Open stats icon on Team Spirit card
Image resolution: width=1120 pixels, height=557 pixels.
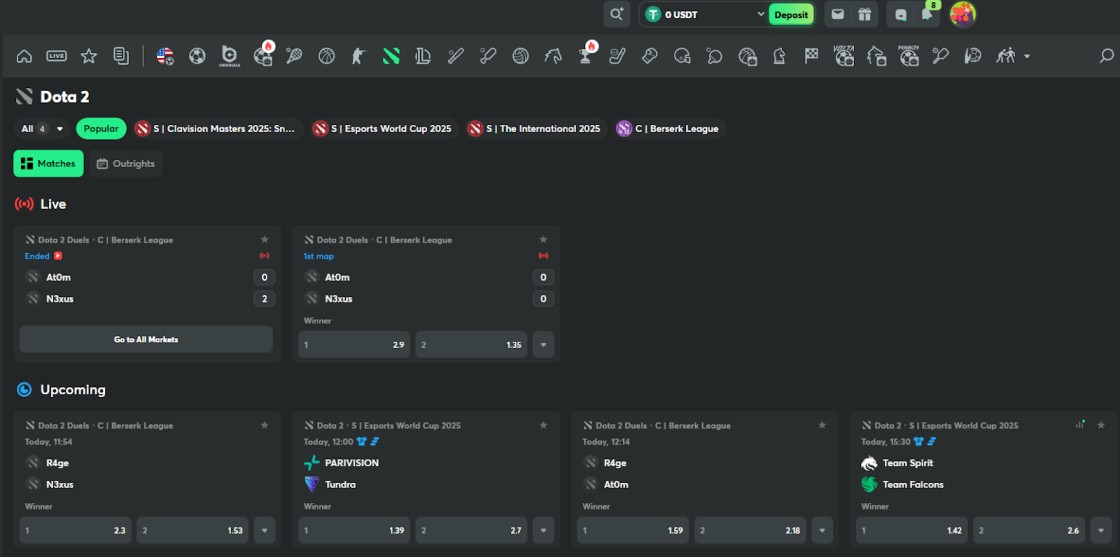click(x=1080, y=424)
